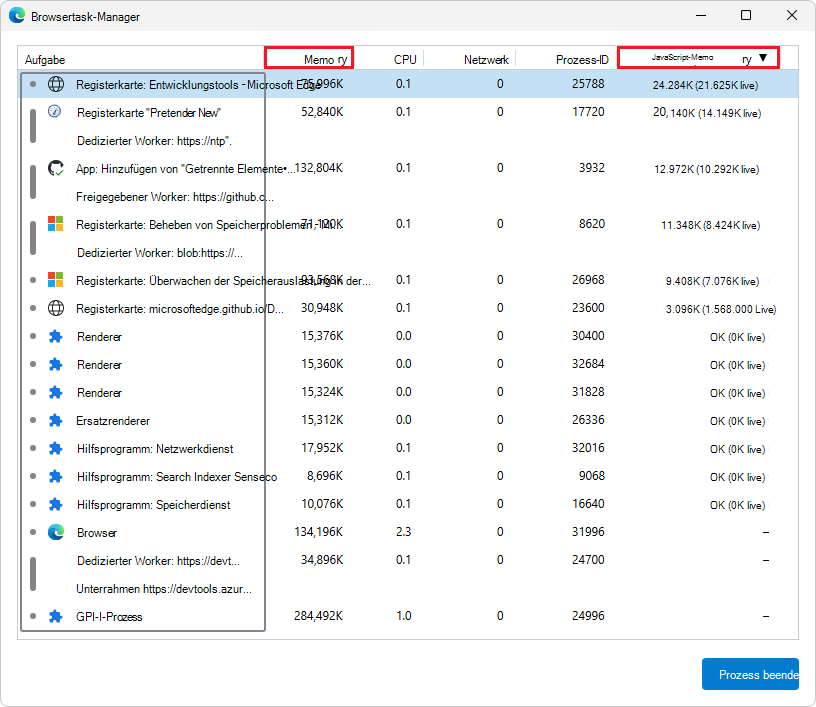The width and height of the screenshot is (816, 707).
Task: Select the Hilfsprogramm: Speicherdienst row
Action: coord(153,505)
